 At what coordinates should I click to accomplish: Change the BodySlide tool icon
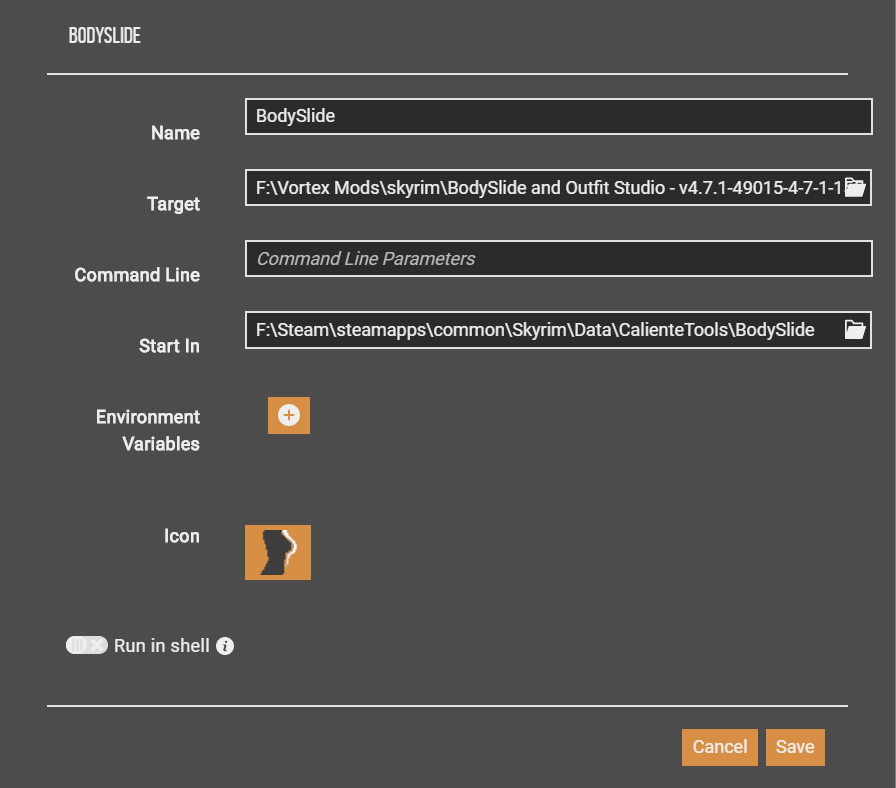point(278,552)
